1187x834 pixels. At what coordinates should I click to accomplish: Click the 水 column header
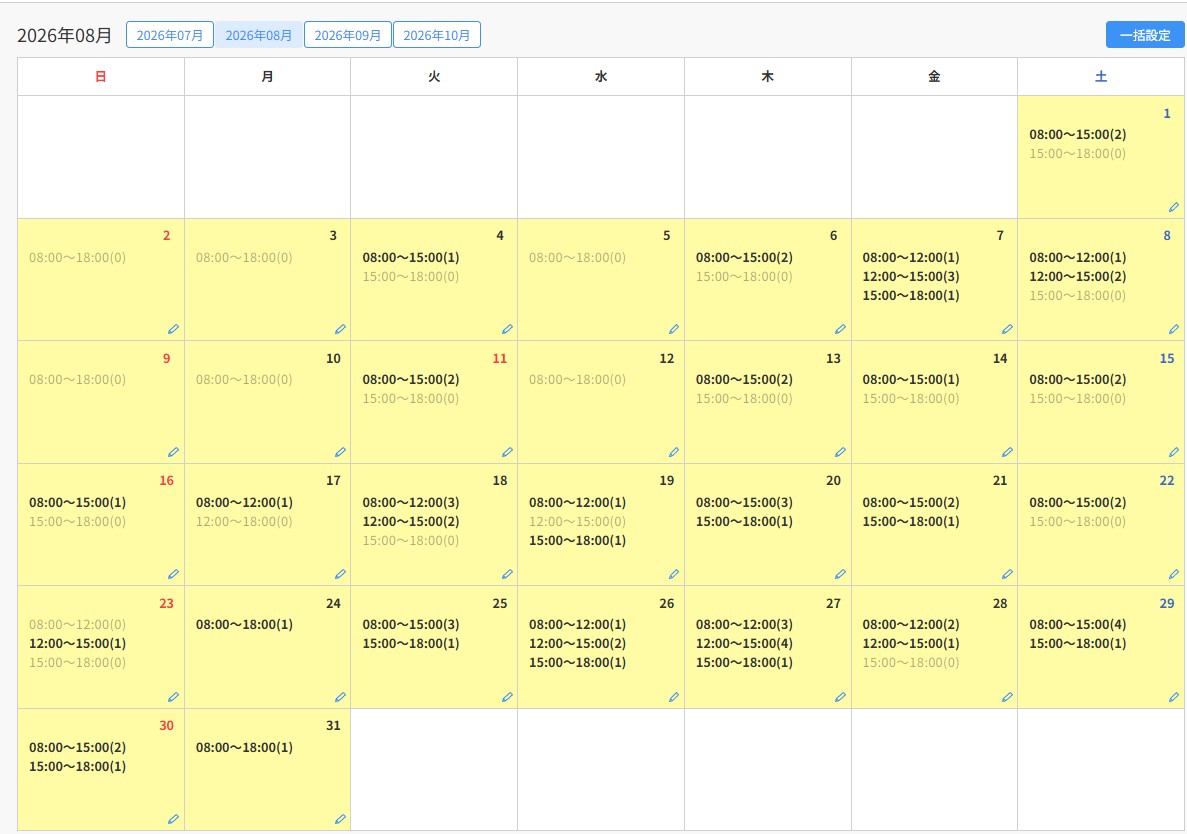(601, 76)
